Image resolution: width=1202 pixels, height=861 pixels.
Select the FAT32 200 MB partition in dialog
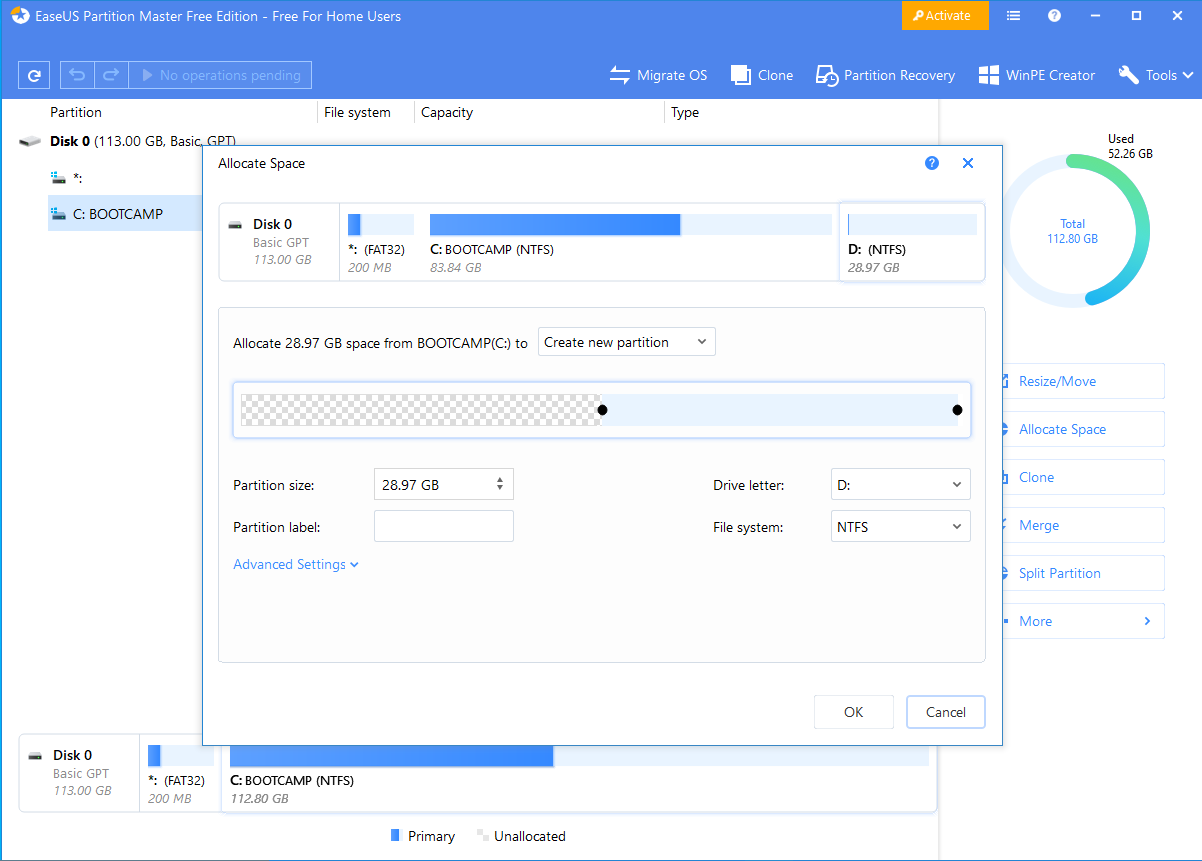380,242
